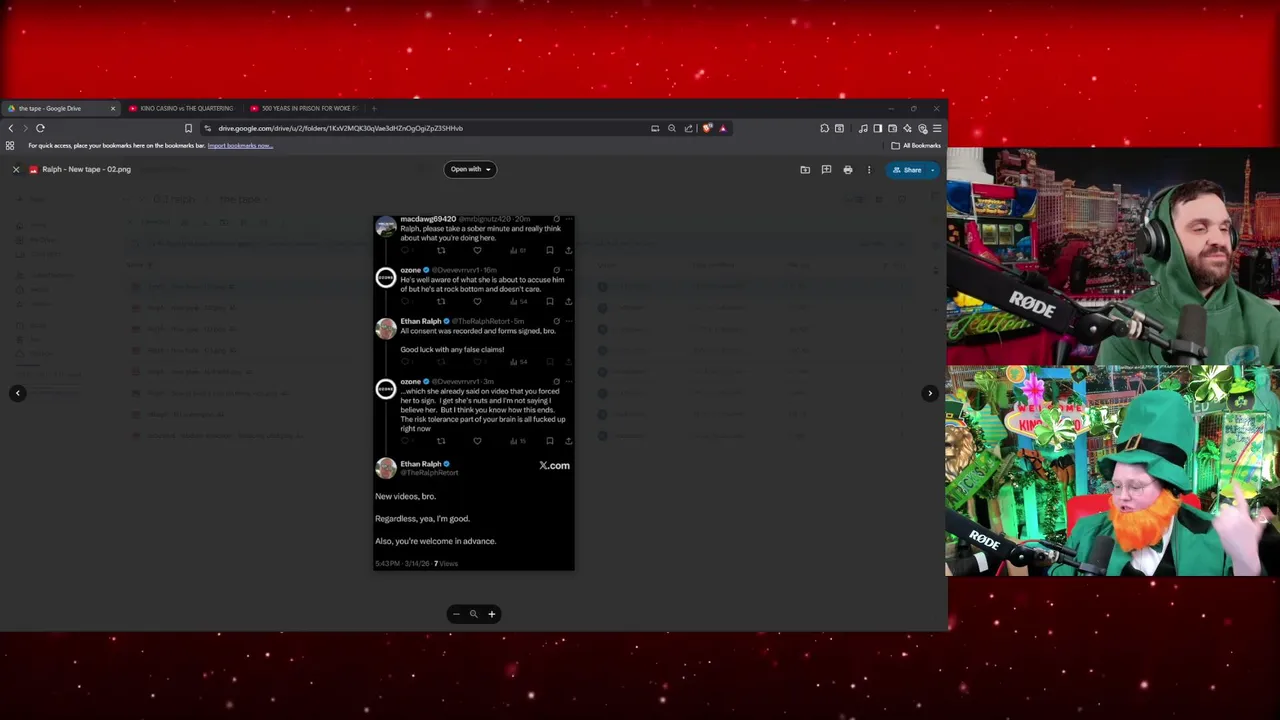The width and height of the screenshot is (1280, 720).
Task: Open the Brave Rewards triangle icon
Action: coord(722,128)
